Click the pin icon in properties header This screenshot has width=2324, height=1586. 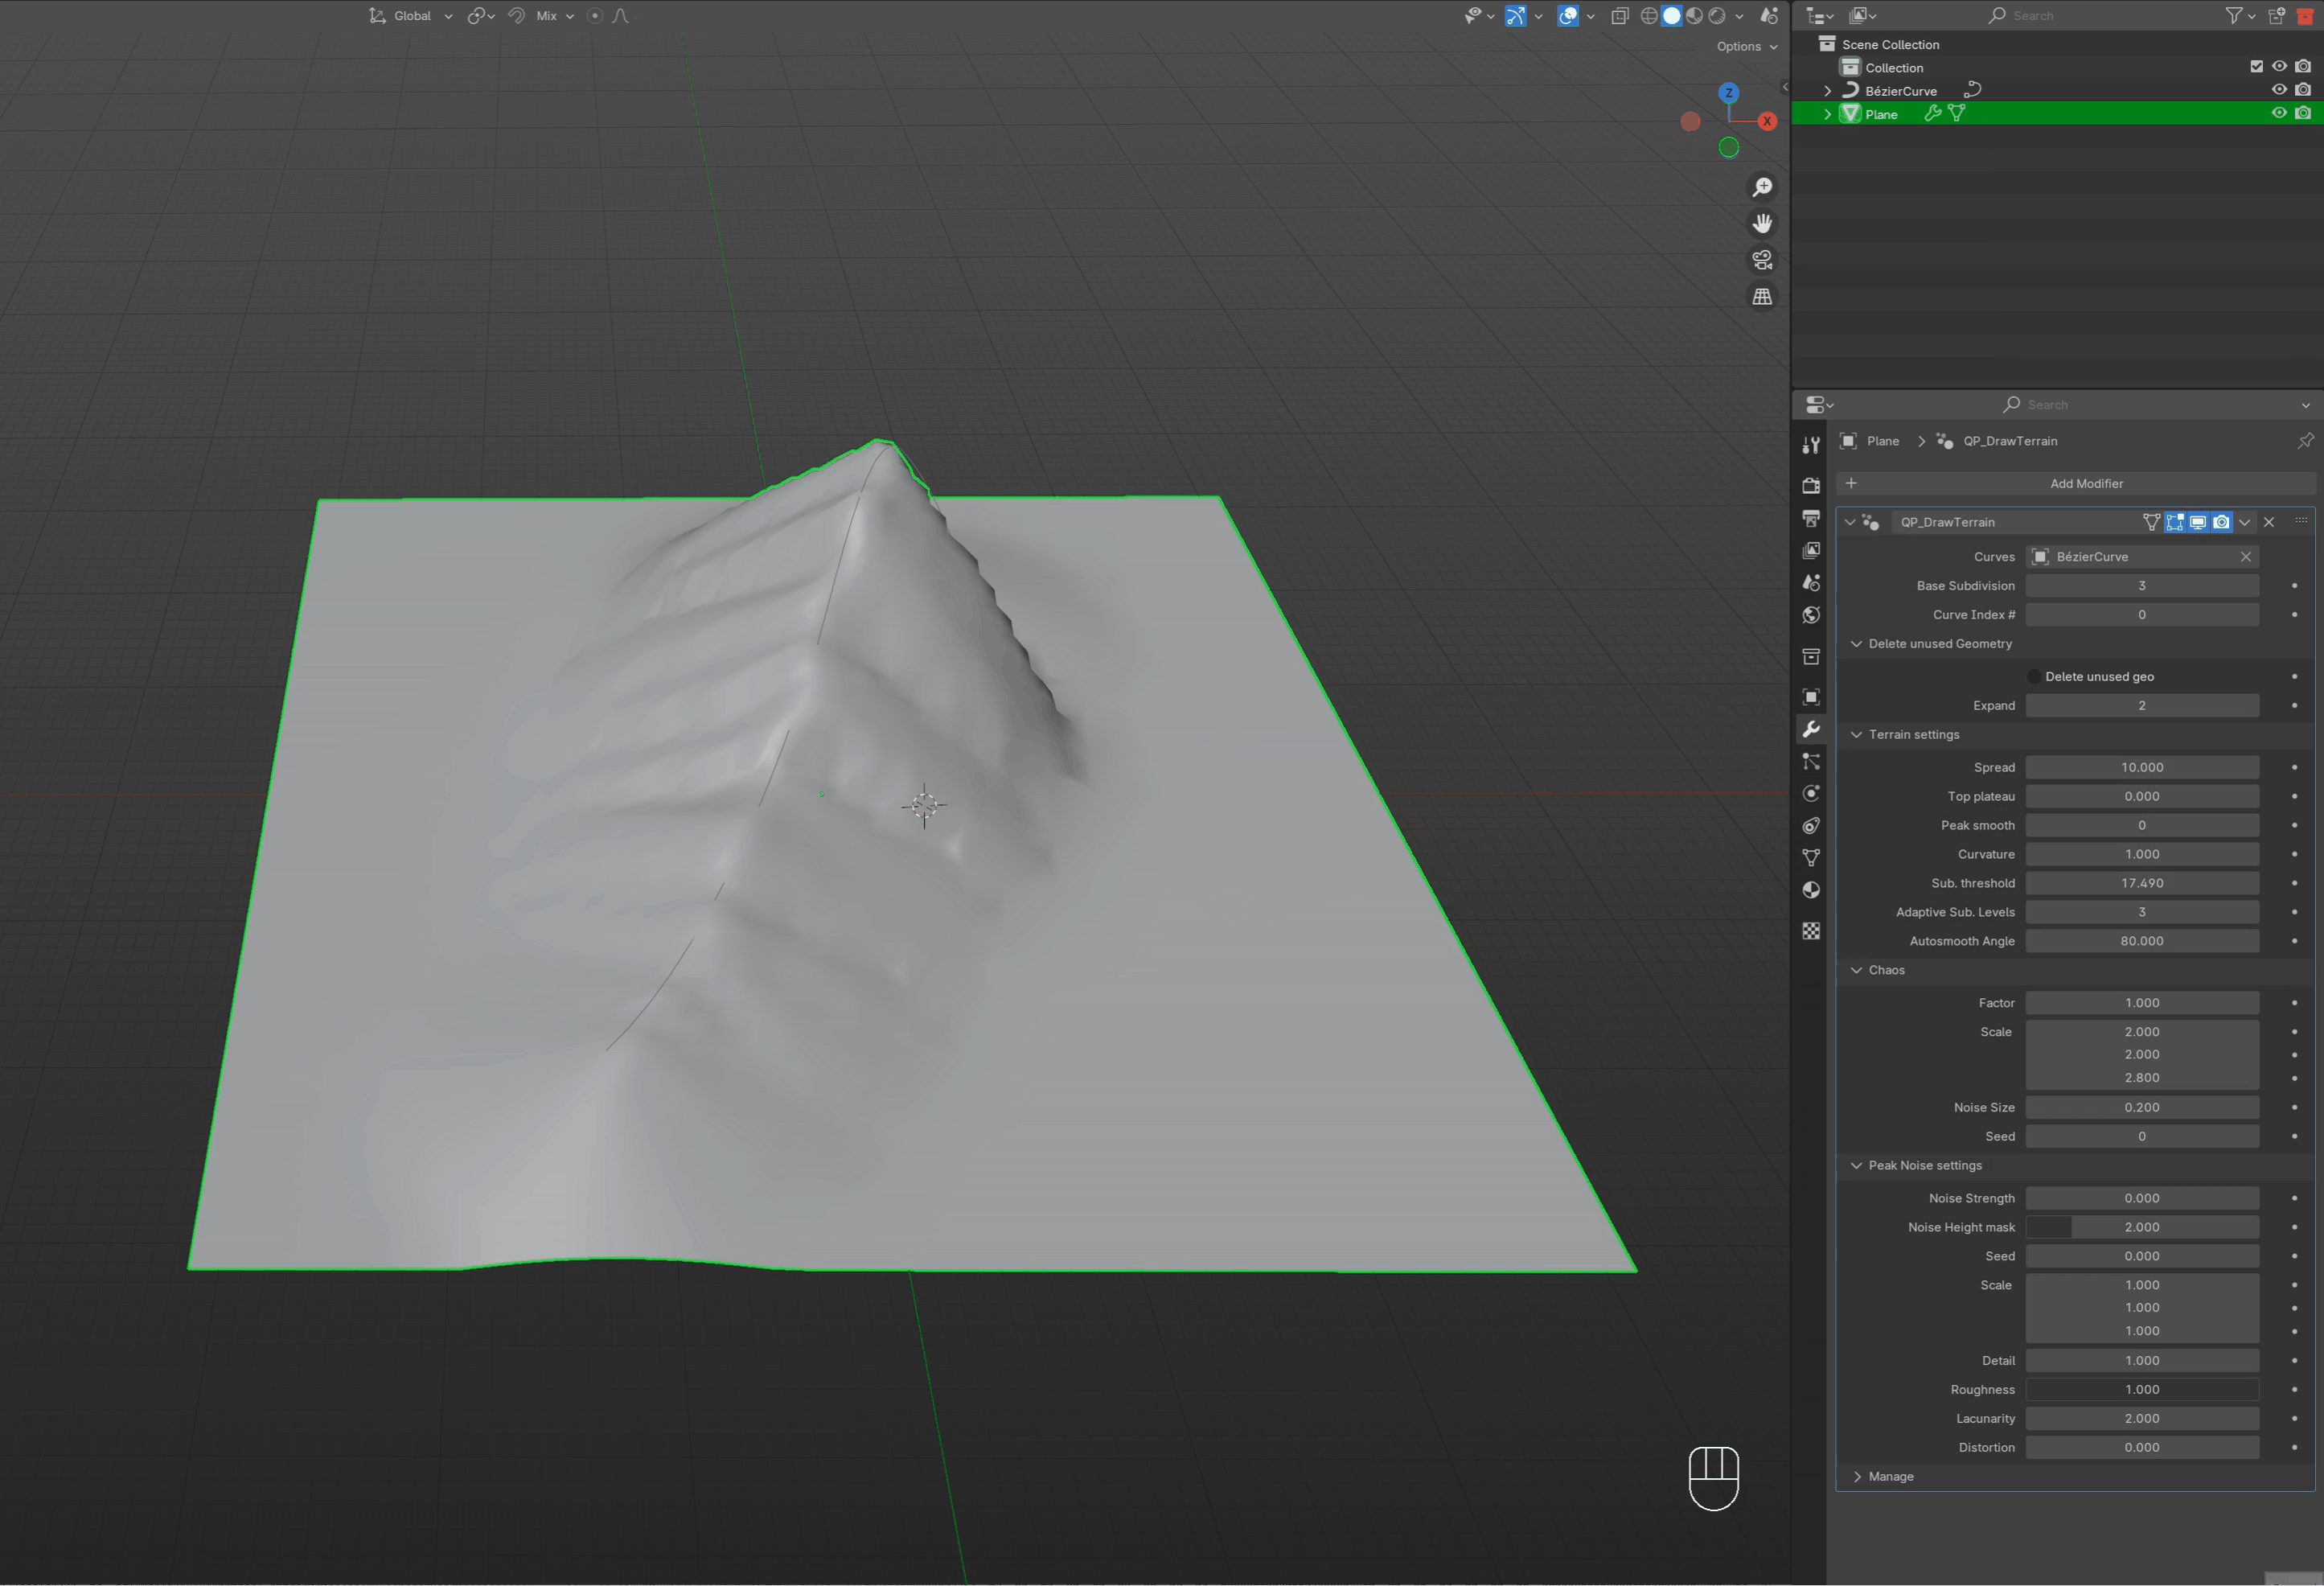[x=2305, y=441]
